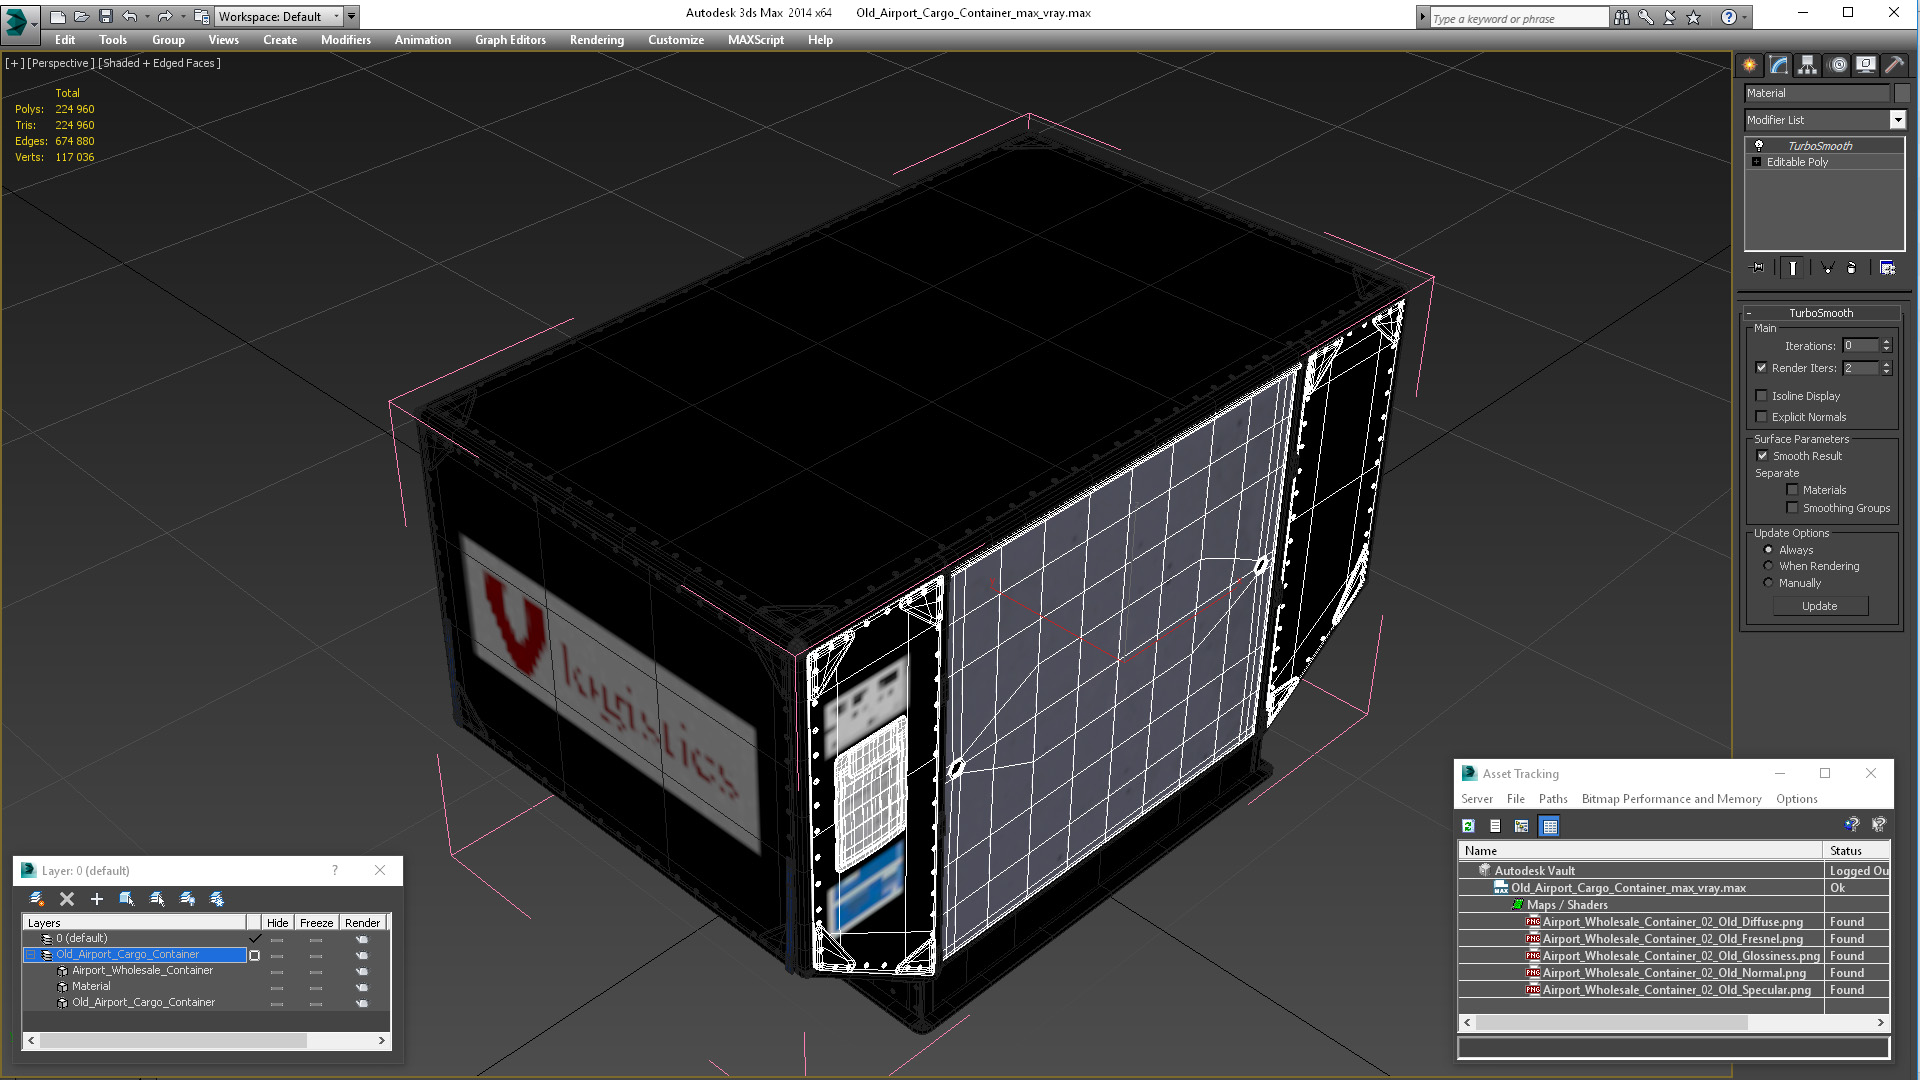The height and width of the screenshot is (1080, 1920).
Task: Click the binoculars search icon
Action: [1621, 17]
